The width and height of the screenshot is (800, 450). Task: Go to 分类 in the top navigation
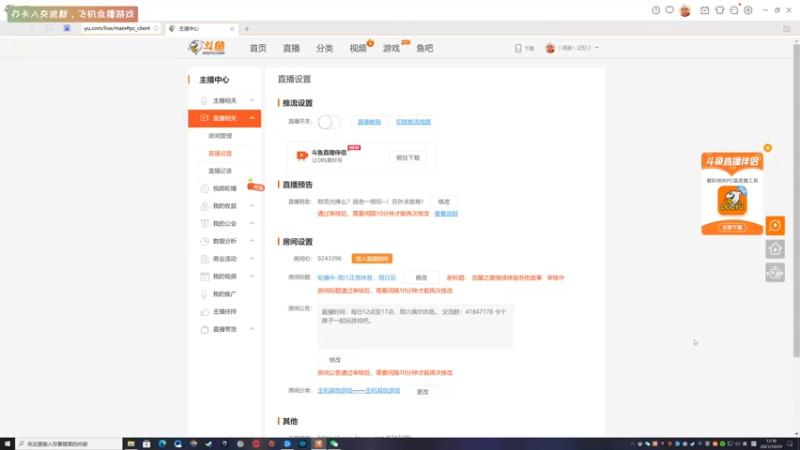coord(324,48)
